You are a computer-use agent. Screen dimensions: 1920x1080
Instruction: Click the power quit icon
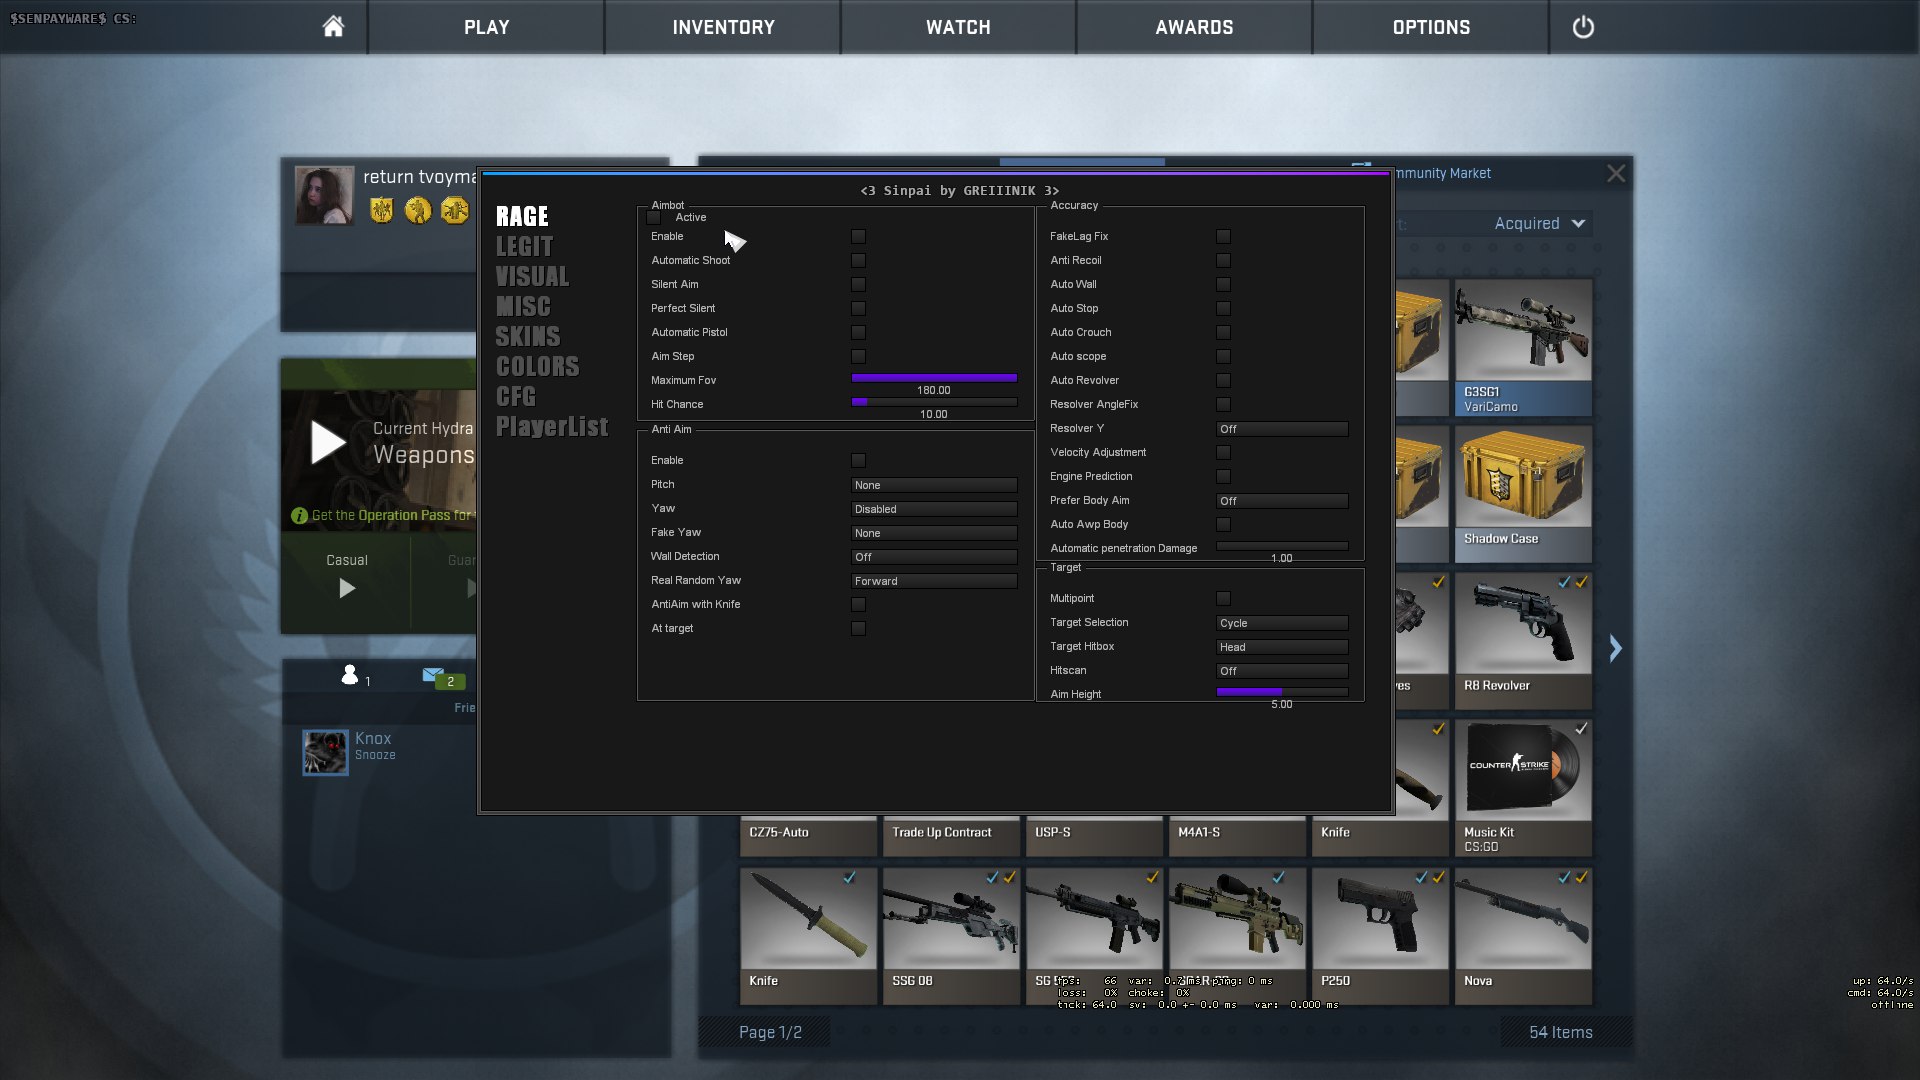(x=1583, y=27)
